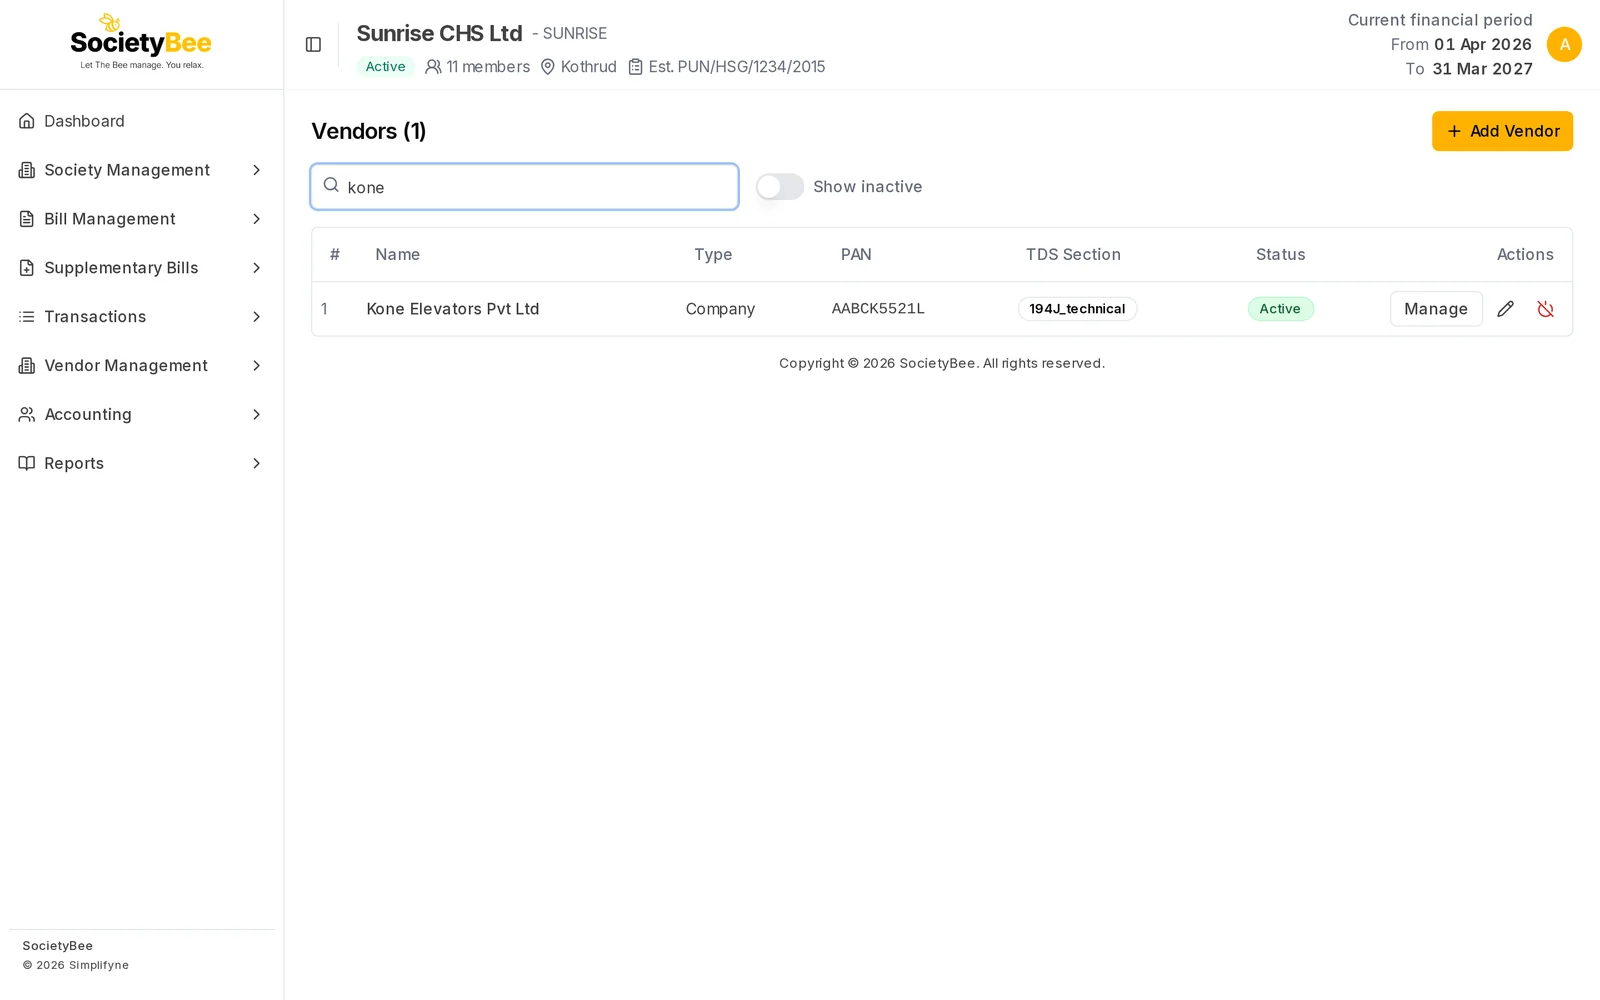Open the Dashboard menu item
This screenshot has height=1000, width=1600.
click(141, 121)
